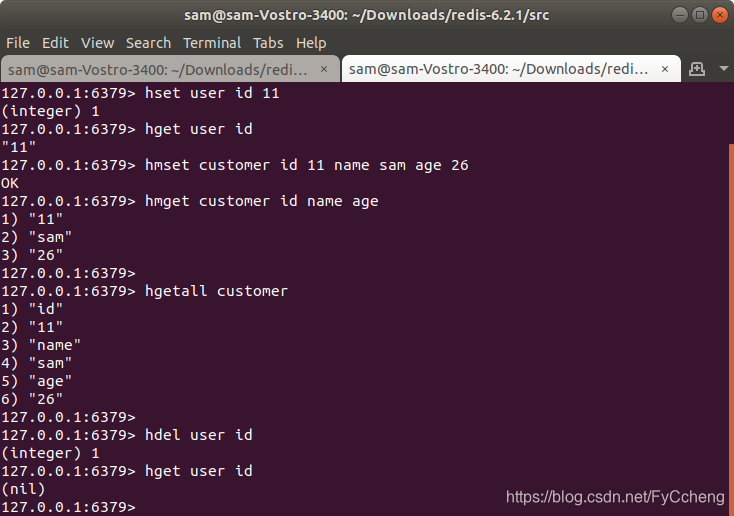This screenshot has width=734, height=516.
Task: Close the terminal window
Action: coord(719,15)
